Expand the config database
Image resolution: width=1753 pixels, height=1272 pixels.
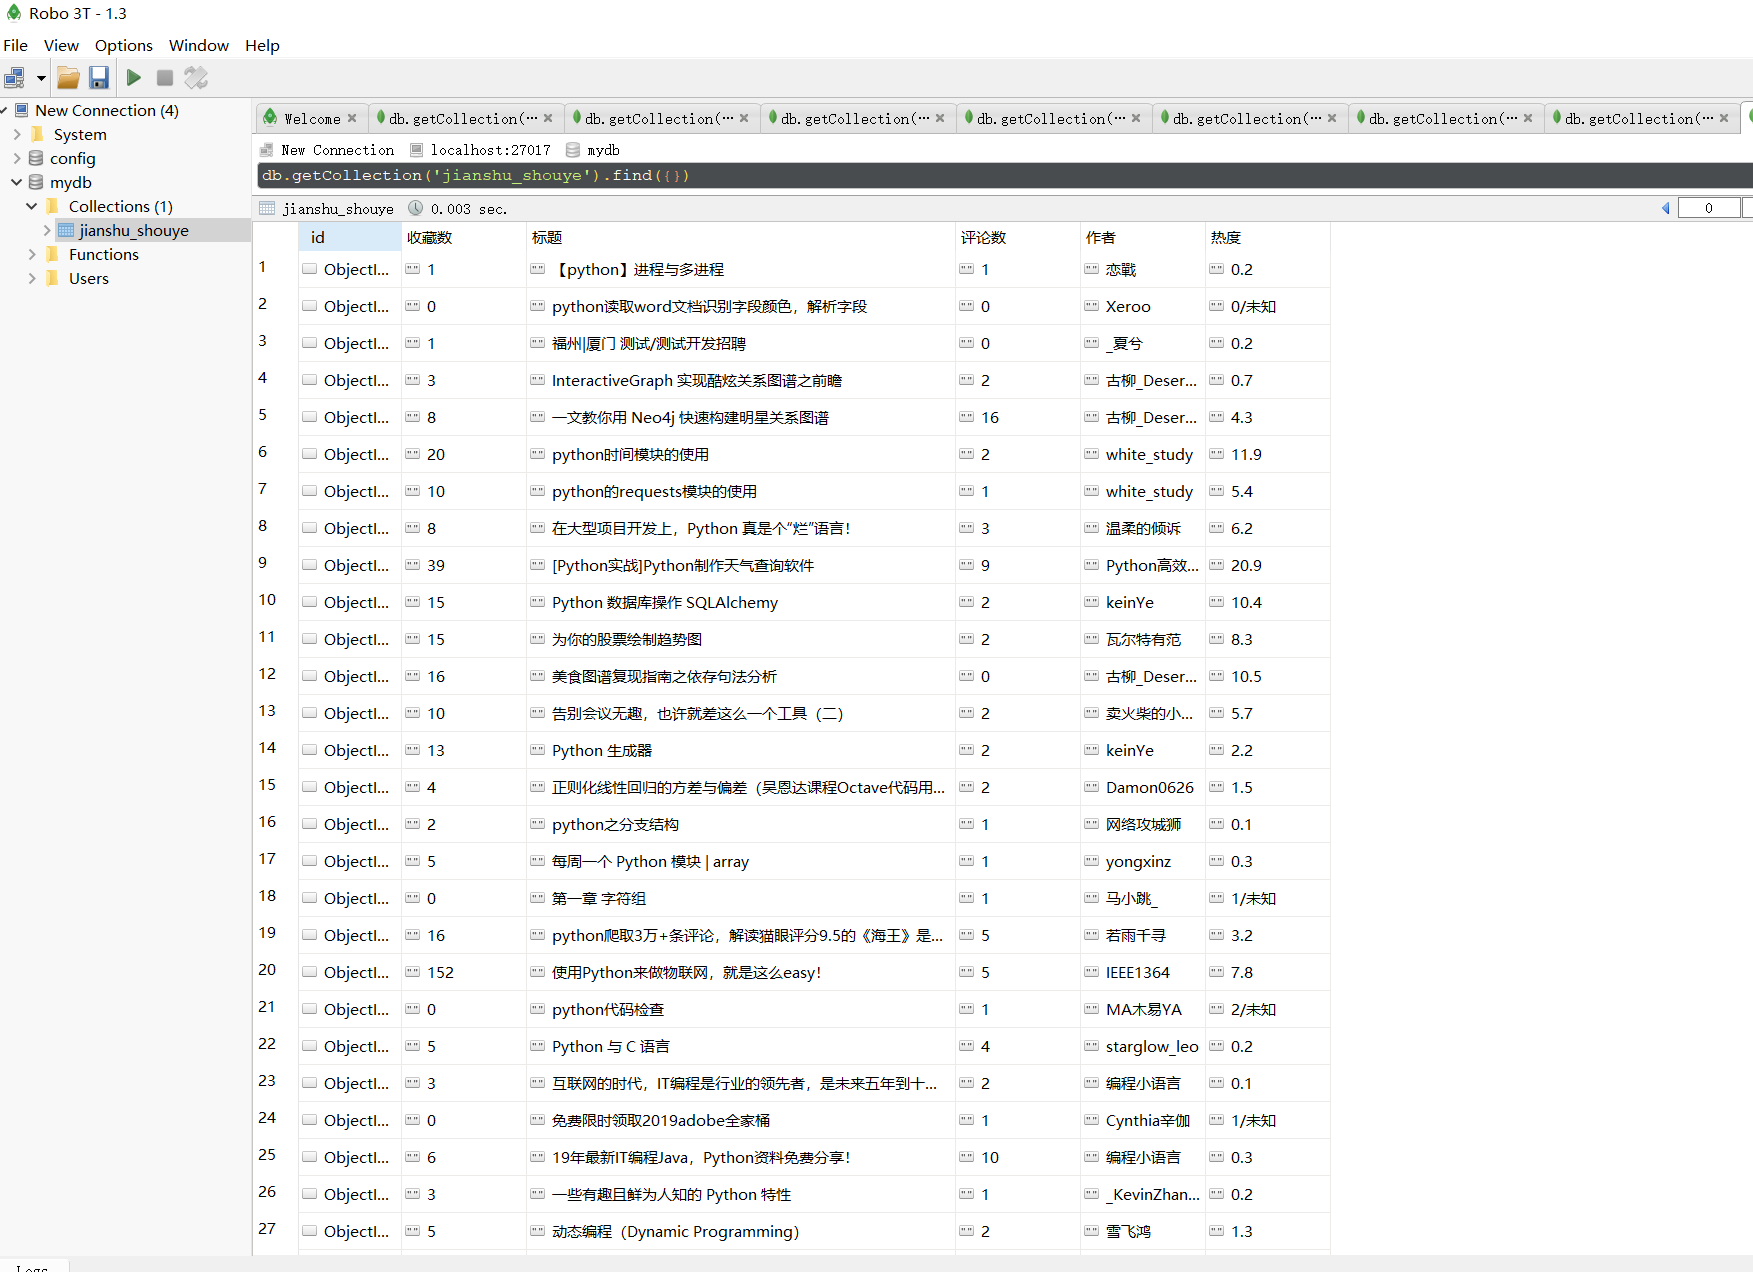coord(17,158)
